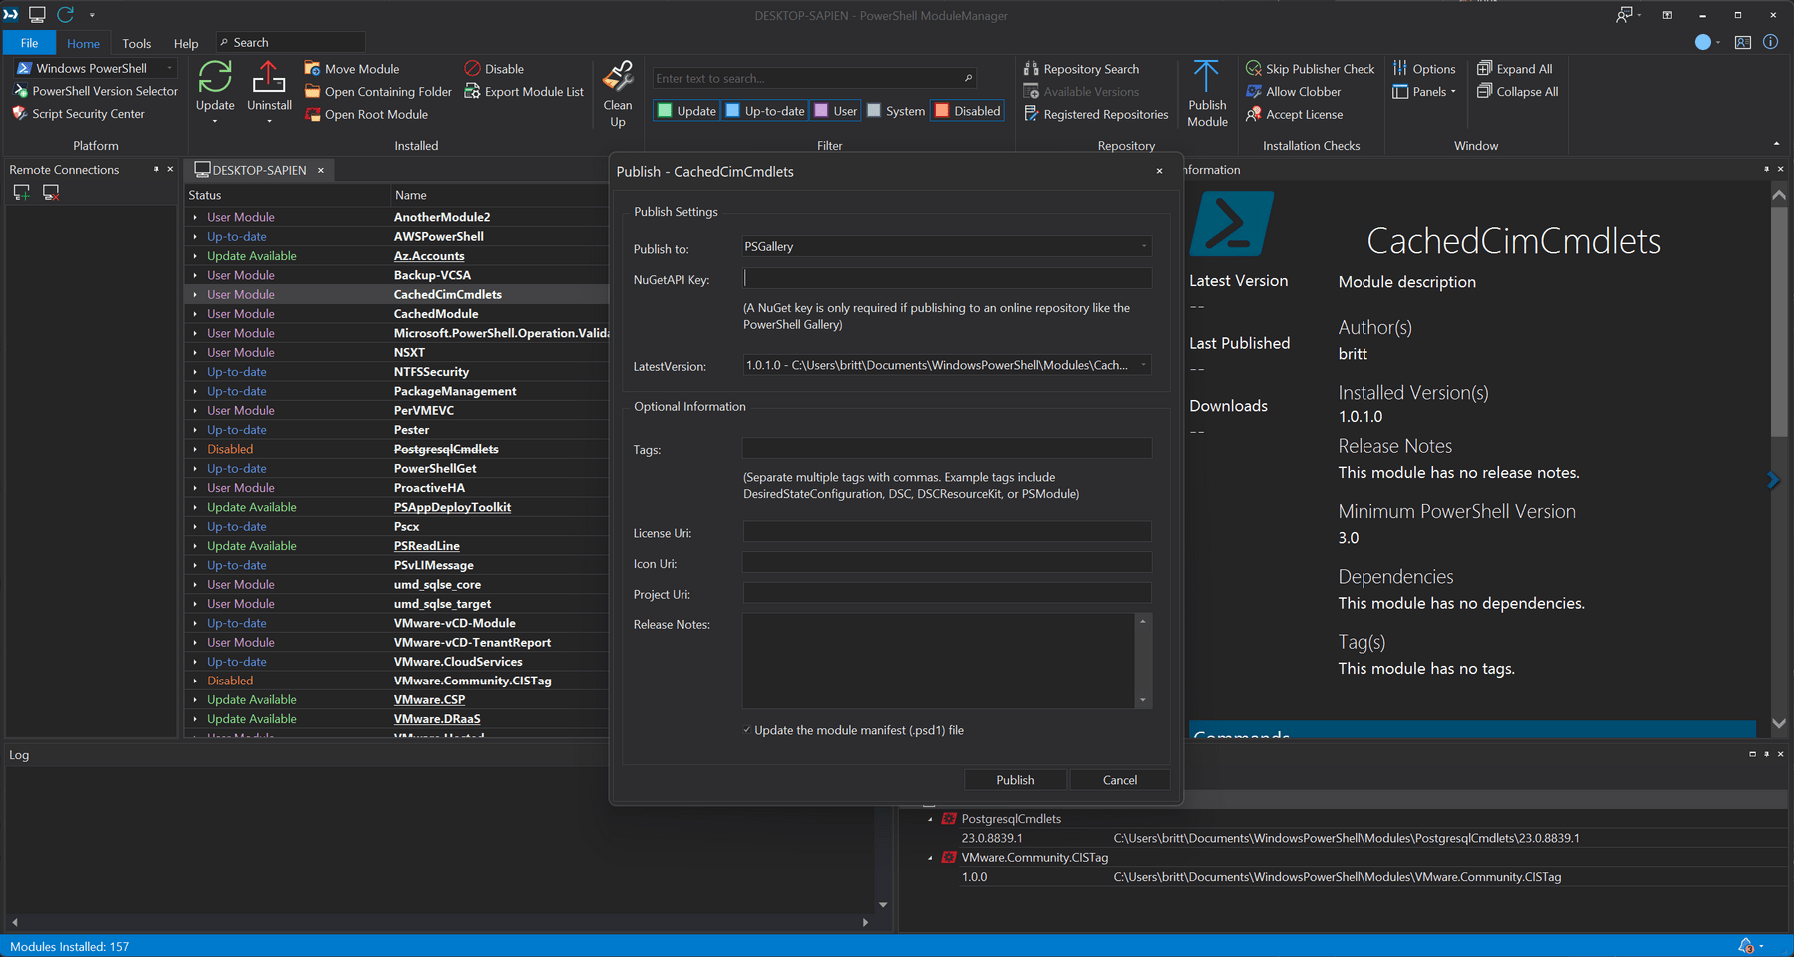Click the info icon at top right
This screenshot has width=1796, height=958.
pos(1770,42)
